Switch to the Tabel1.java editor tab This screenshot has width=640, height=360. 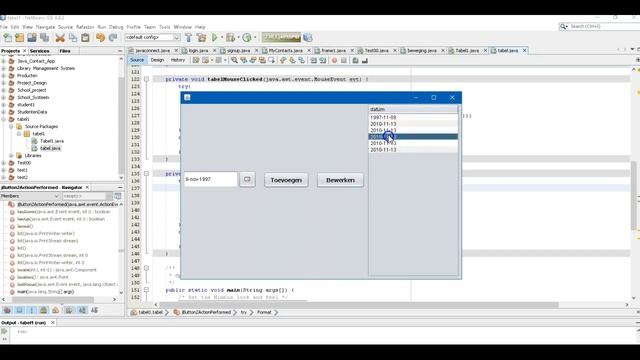pyautogui.click(x=467, y=51)
